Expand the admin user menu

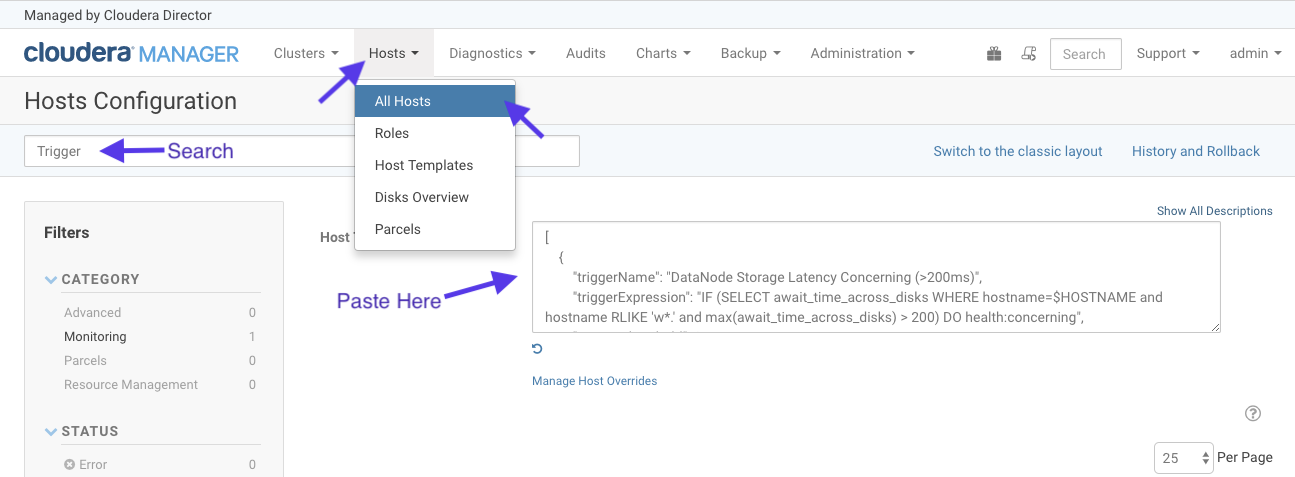[1255, 54]
